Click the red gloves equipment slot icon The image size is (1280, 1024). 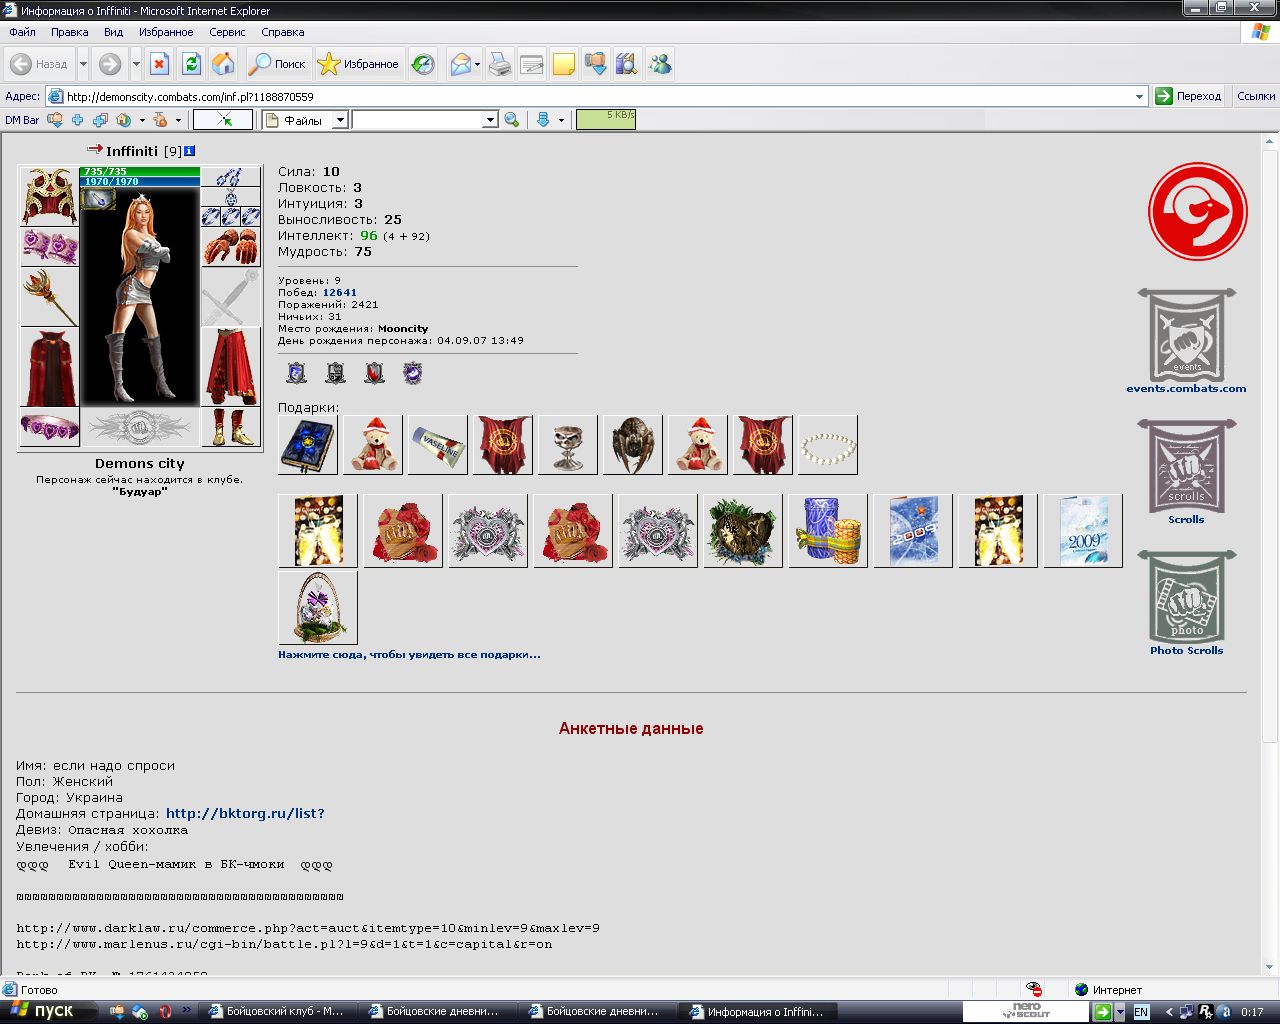coord(231,247)
